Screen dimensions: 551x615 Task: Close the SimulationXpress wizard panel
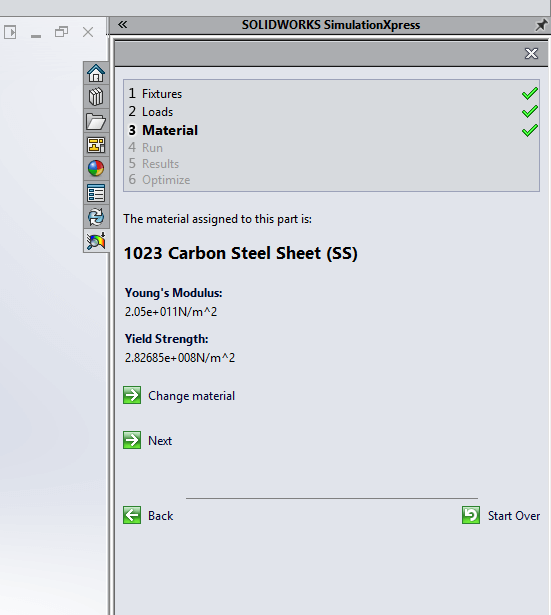coord(531,53)
